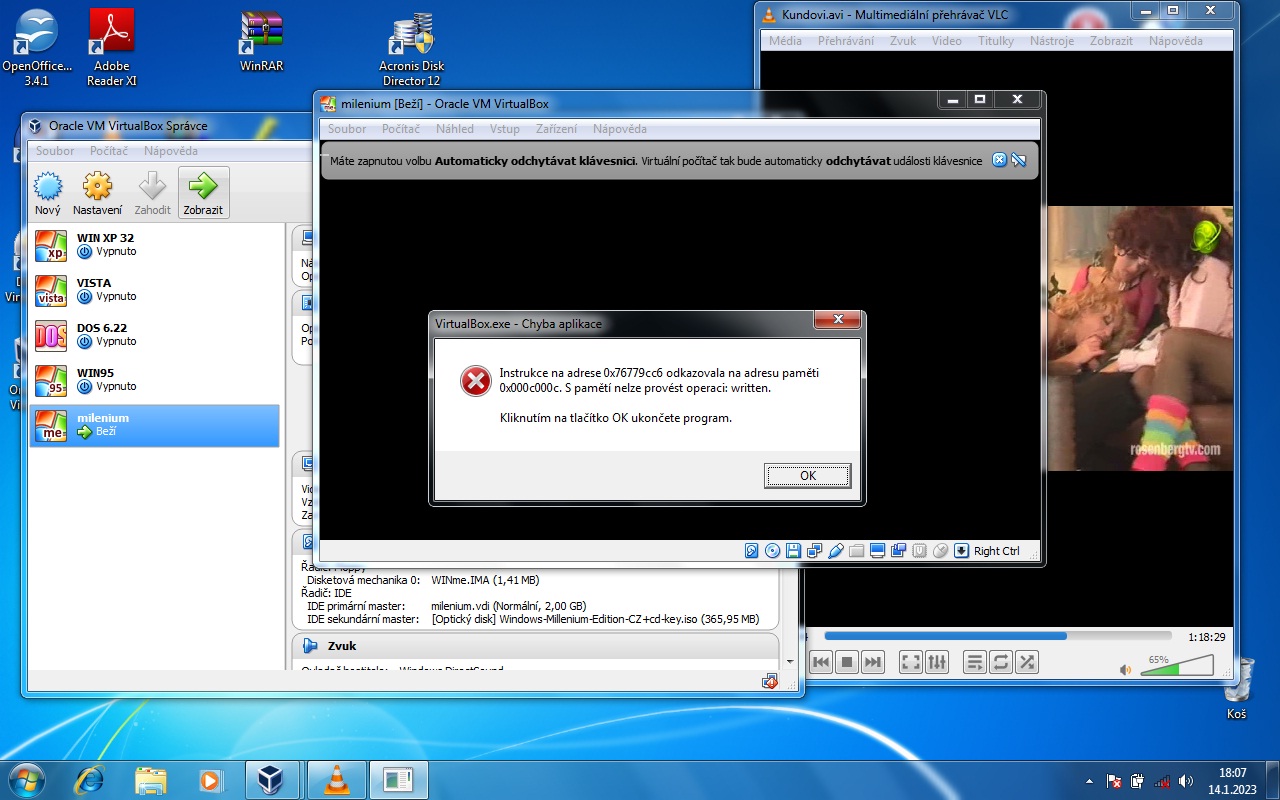Click the taskbar clock showing 18:07
The height and width of the screenshot is (800, 1280).
(1233, 780)
